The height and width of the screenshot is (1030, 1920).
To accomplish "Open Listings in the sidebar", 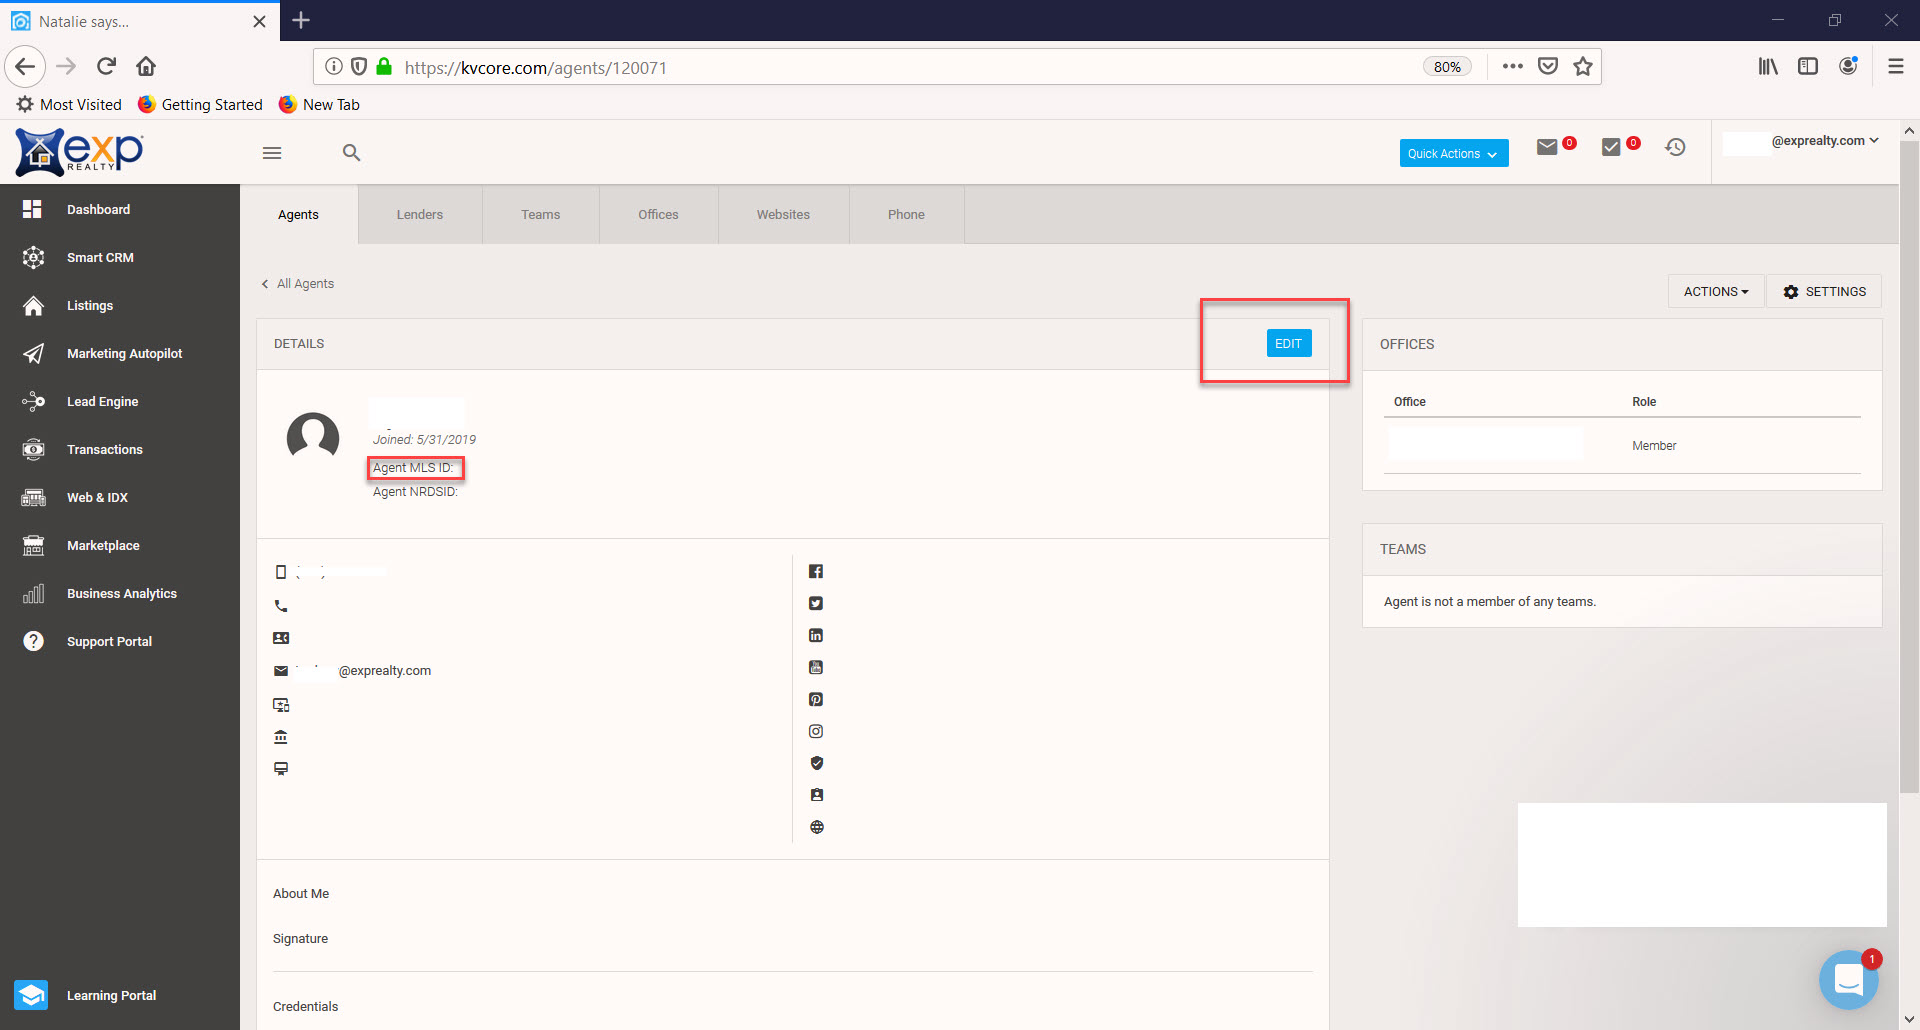I will coord(120,305).
